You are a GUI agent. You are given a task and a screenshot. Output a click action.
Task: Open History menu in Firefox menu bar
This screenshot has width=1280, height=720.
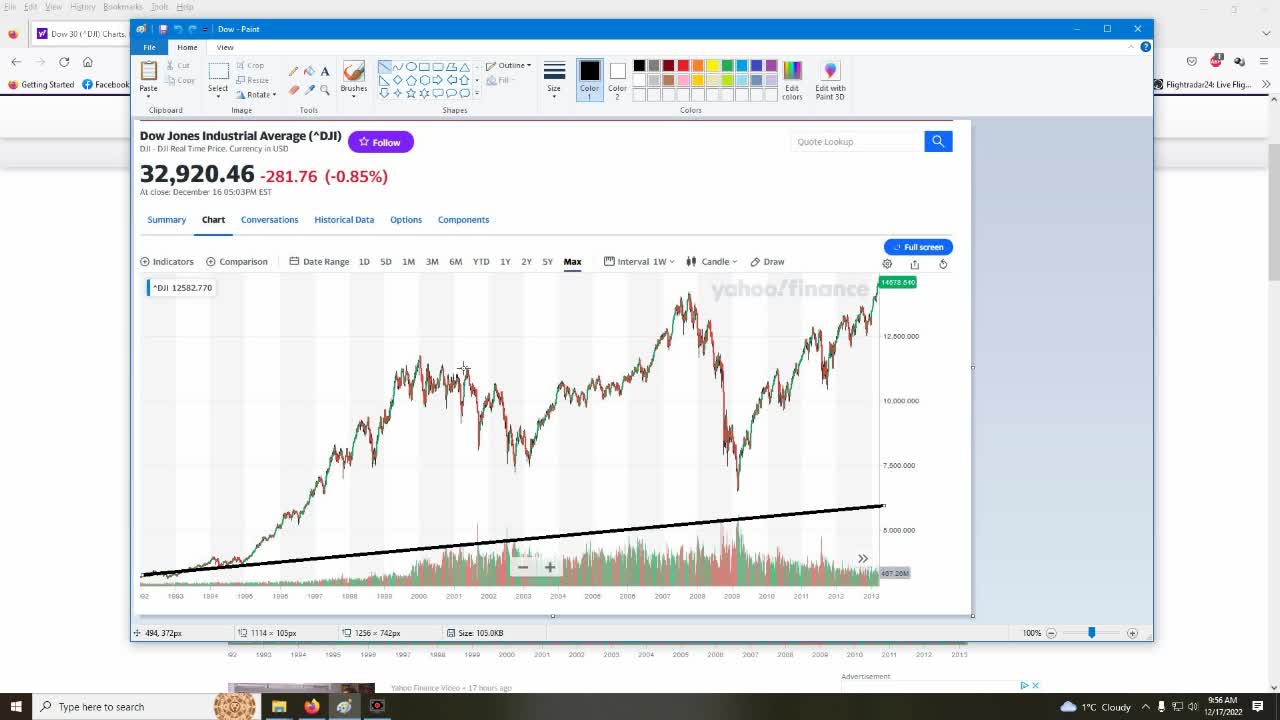(82, 7)
